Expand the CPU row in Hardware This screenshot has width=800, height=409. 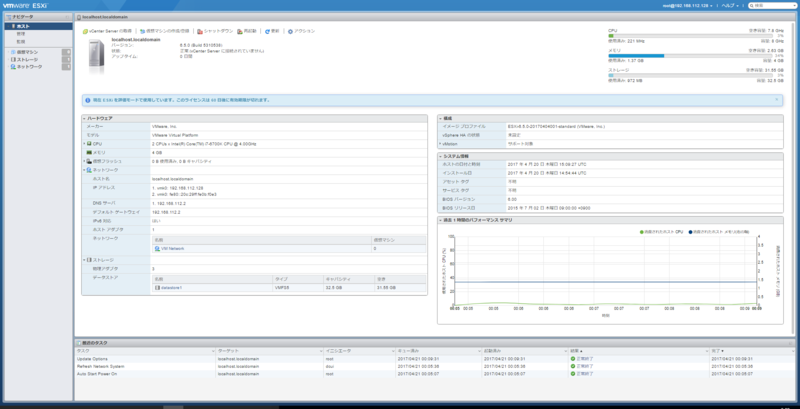(84, 144)
